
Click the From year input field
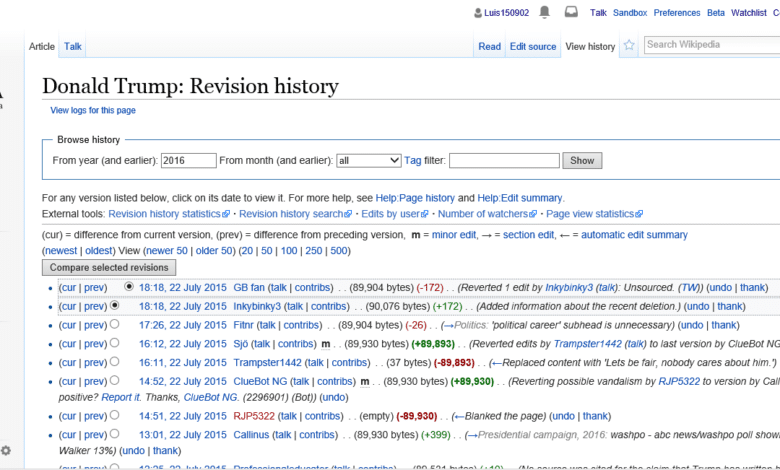pyautogui.click(x=189, y=161)
